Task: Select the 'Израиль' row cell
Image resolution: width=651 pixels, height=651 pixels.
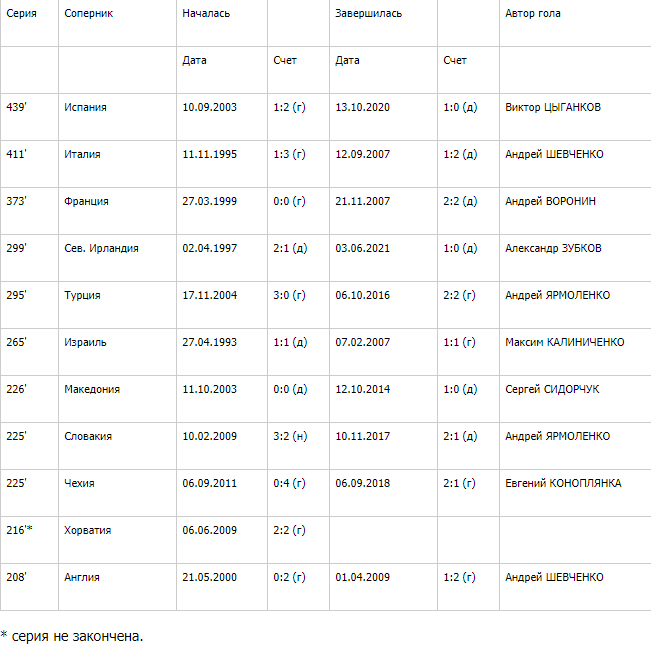Action: pos(85,342)
